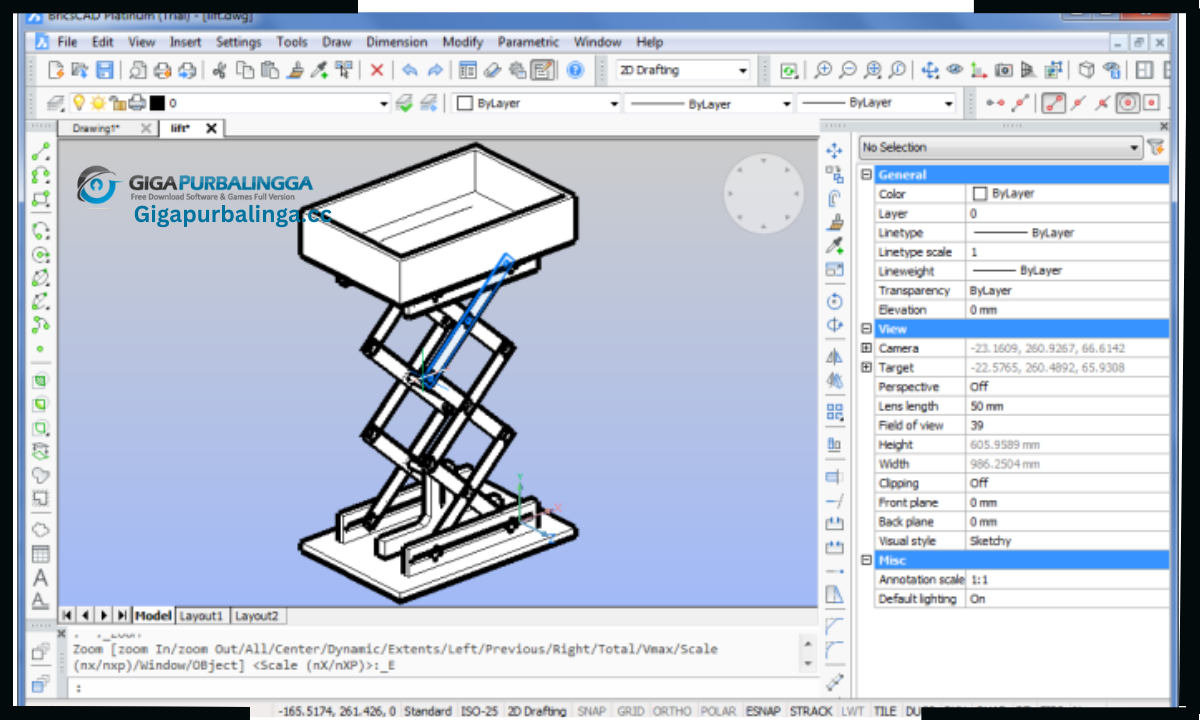This screenshot has height=720, width=1200.
Task: Click the camera view icon
Action: (x=1004, y=70)
